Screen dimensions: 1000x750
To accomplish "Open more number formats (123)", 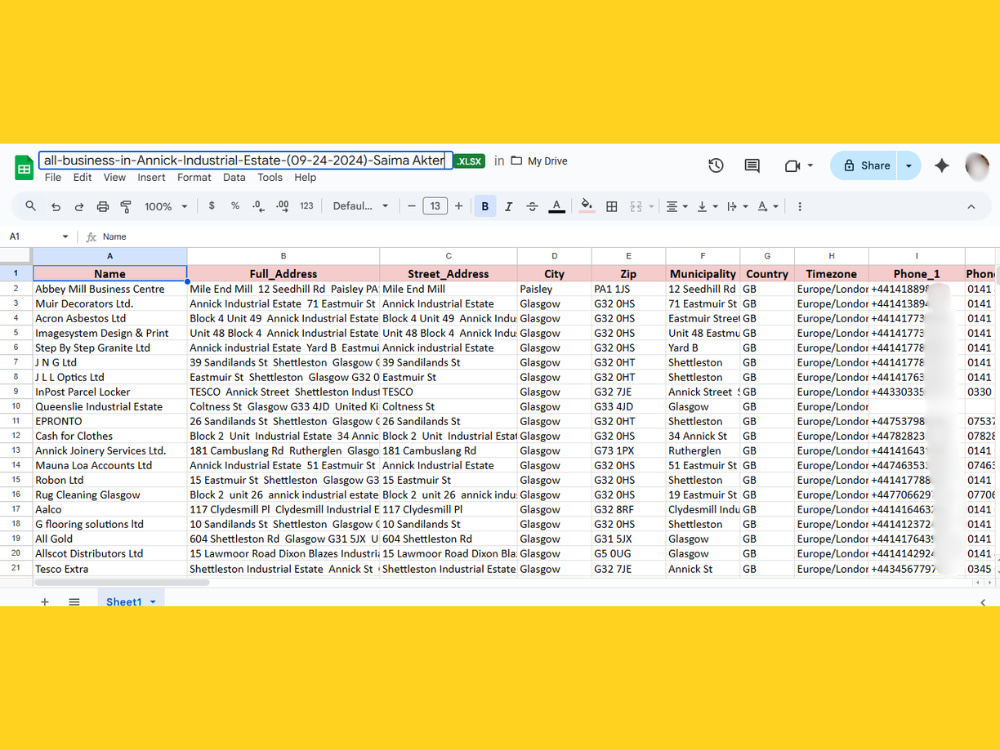I will coord(307,206).
